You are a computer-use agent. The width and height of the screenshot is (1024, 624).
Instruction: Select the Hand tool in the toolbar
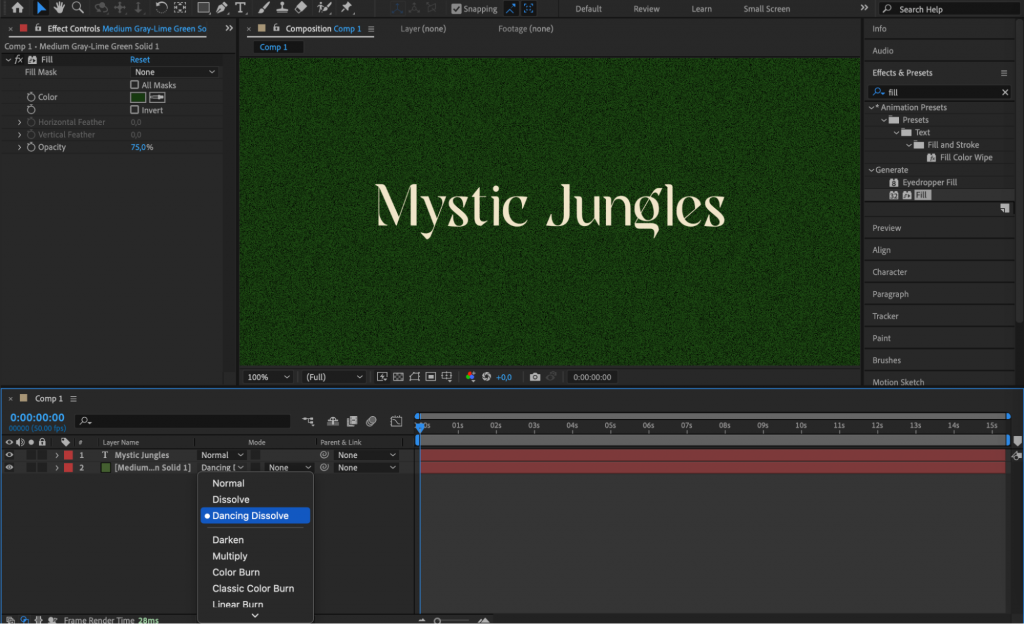point(60,8)
